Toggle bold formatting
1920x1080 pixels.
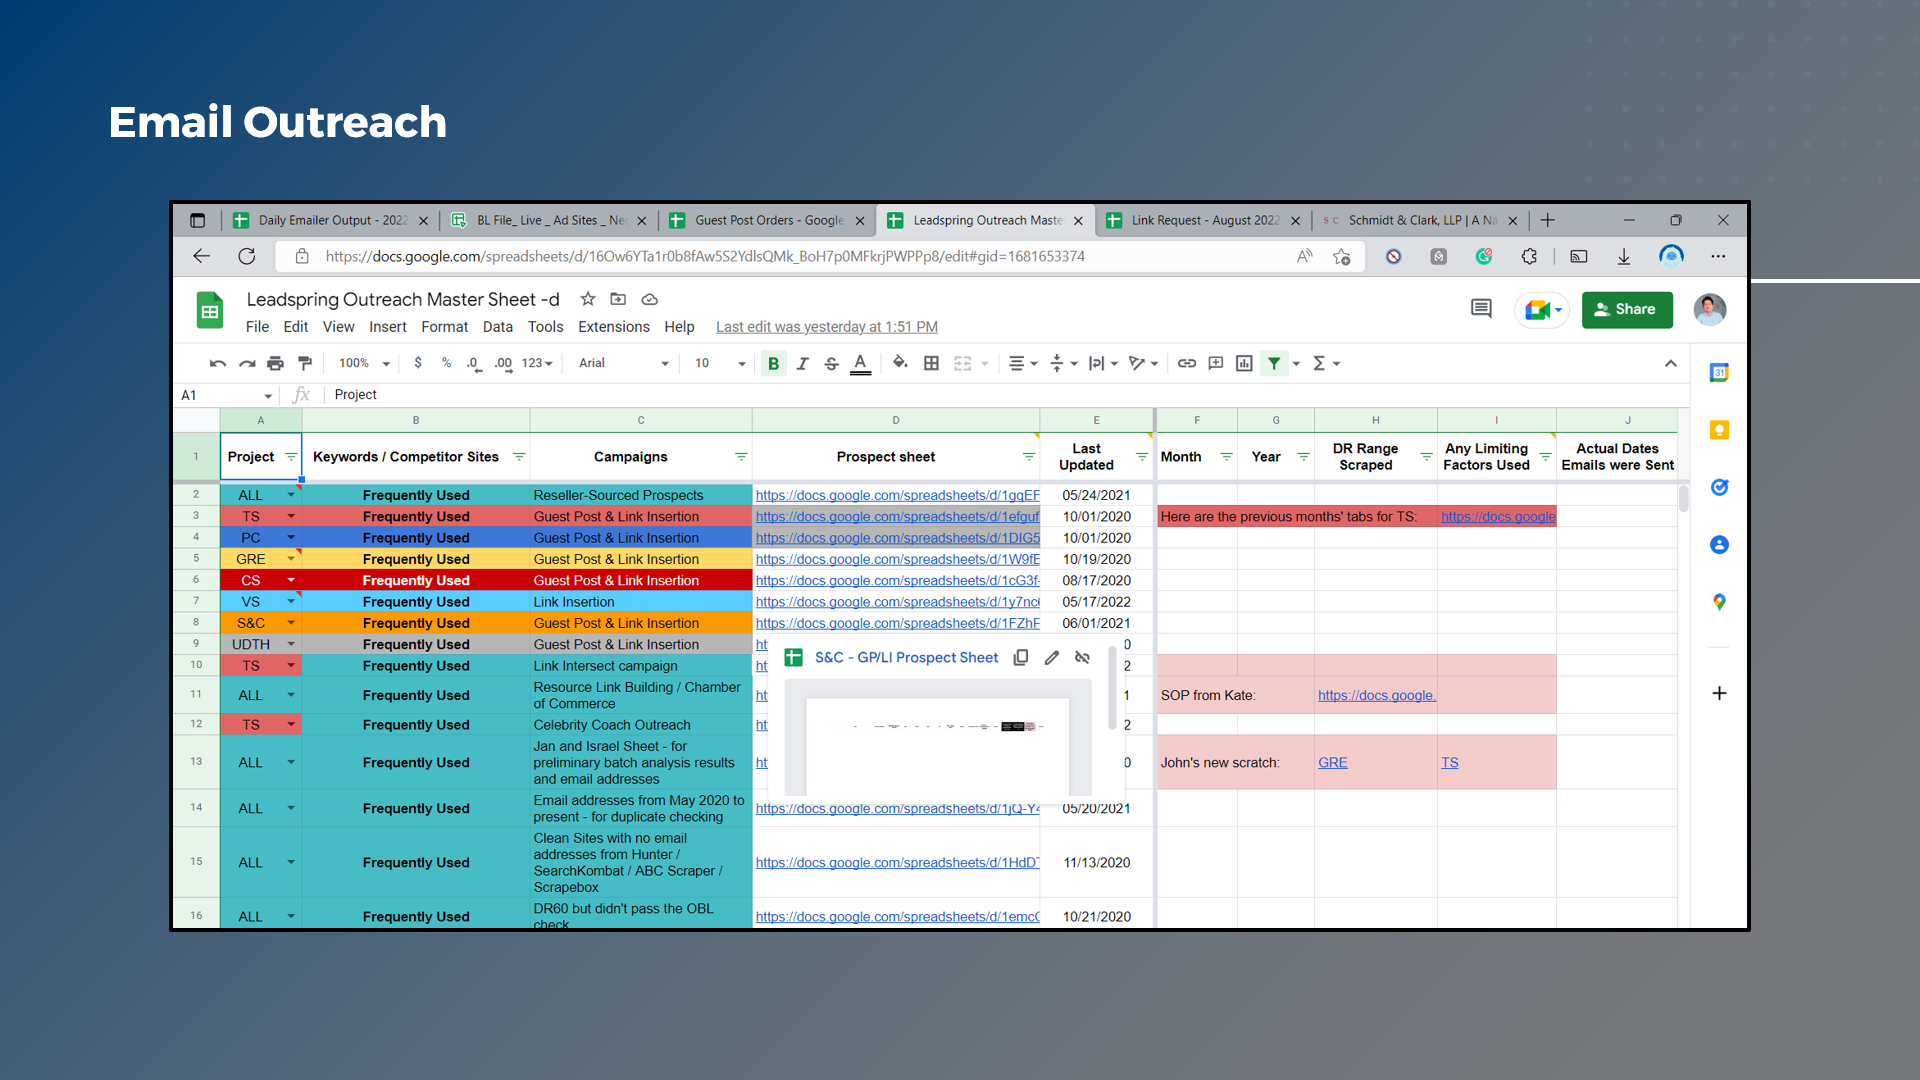tap(773, 363)
